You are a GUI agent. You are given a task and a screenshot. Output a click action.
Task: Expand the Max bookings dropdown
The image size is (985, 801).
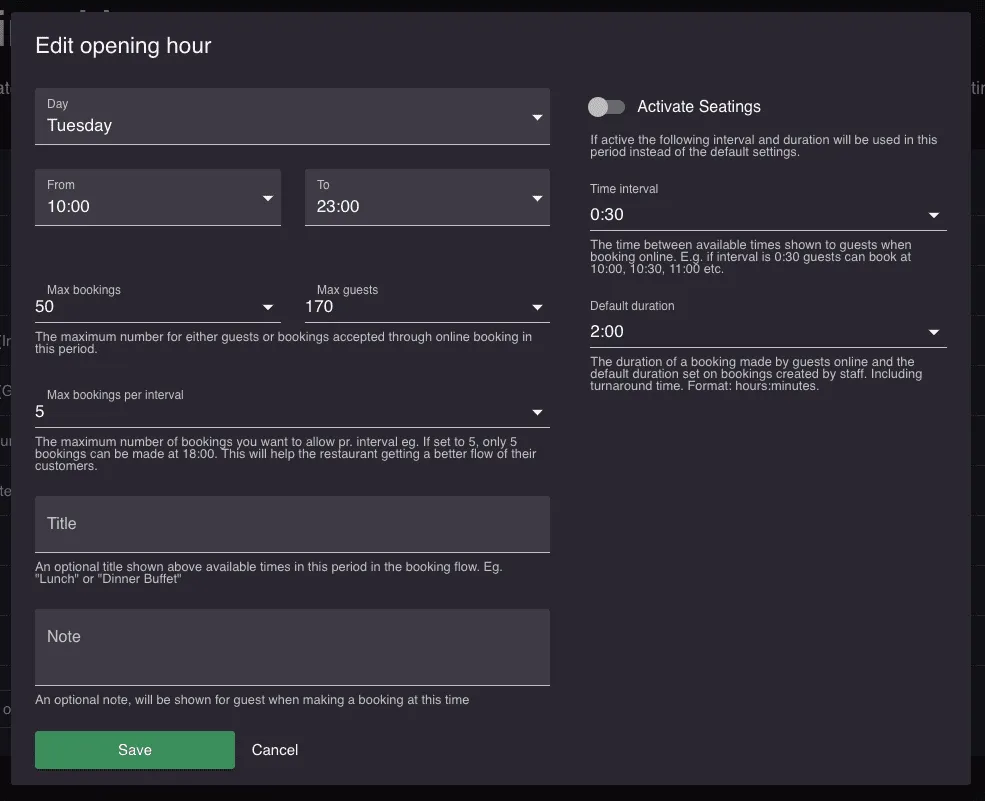[158, 307]
